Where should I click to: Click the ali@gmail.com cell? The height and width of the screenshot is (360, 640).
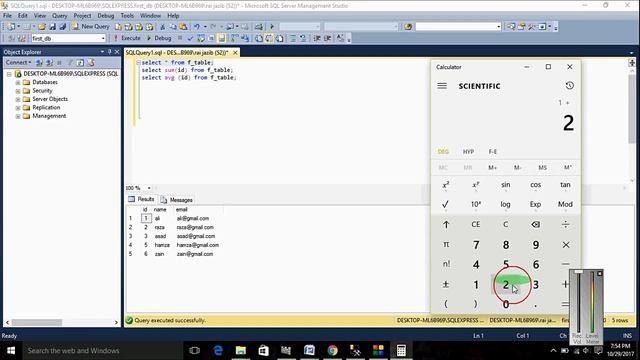coord(193,218)
